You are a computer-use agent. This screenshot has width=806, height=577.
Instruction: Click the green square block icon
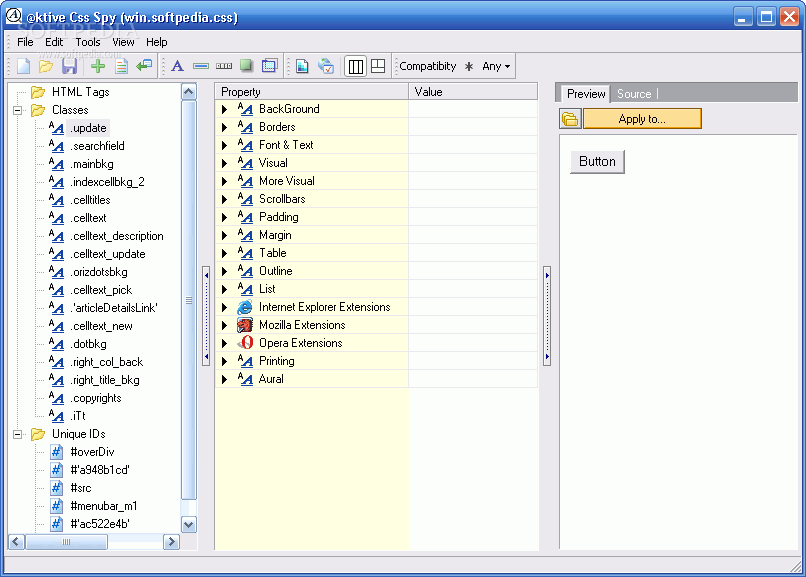(246, 65)
